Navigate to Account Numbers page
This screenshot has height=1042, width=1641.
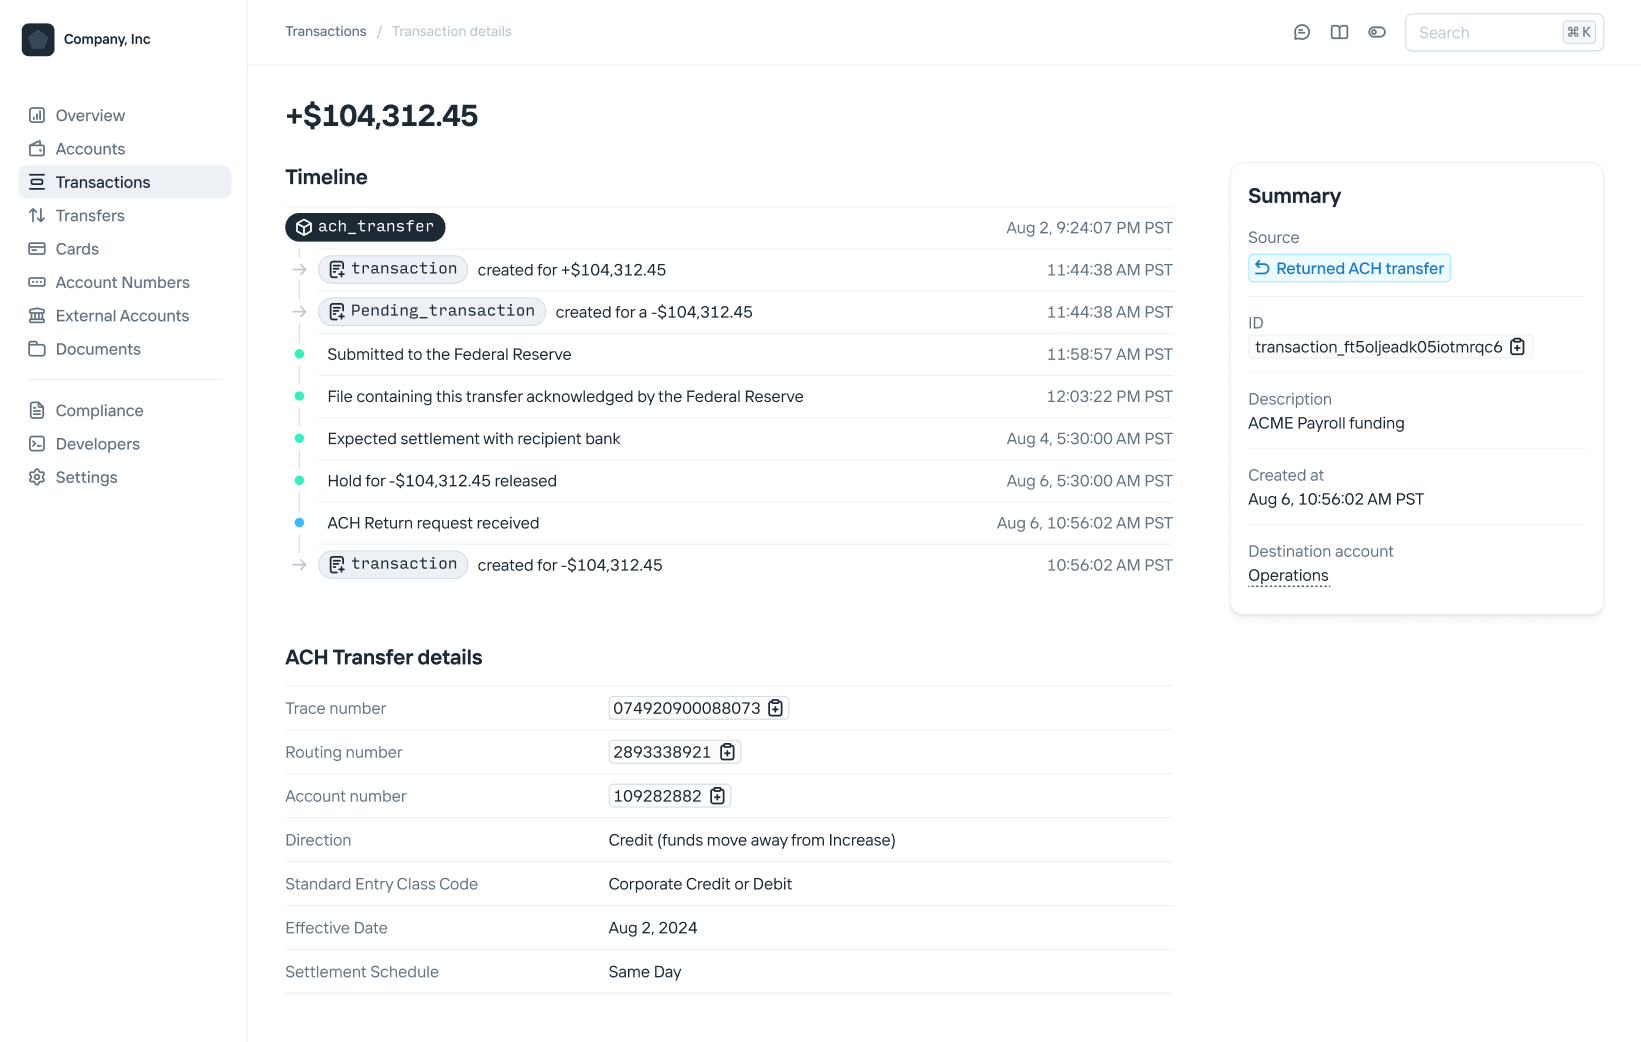tap(122, 283)
